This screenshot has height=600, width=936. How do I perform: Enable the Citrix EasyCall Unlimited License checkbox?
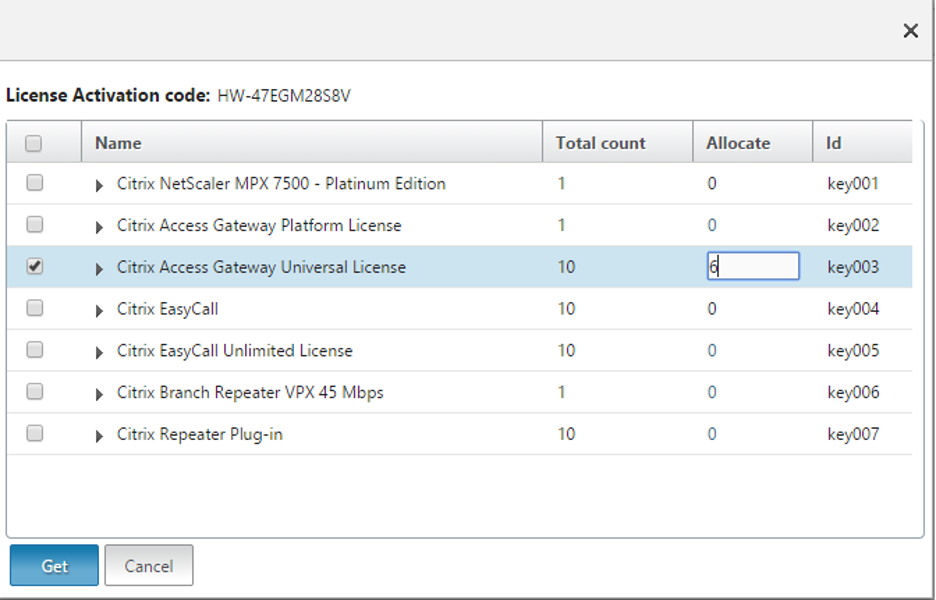(34, 350)
